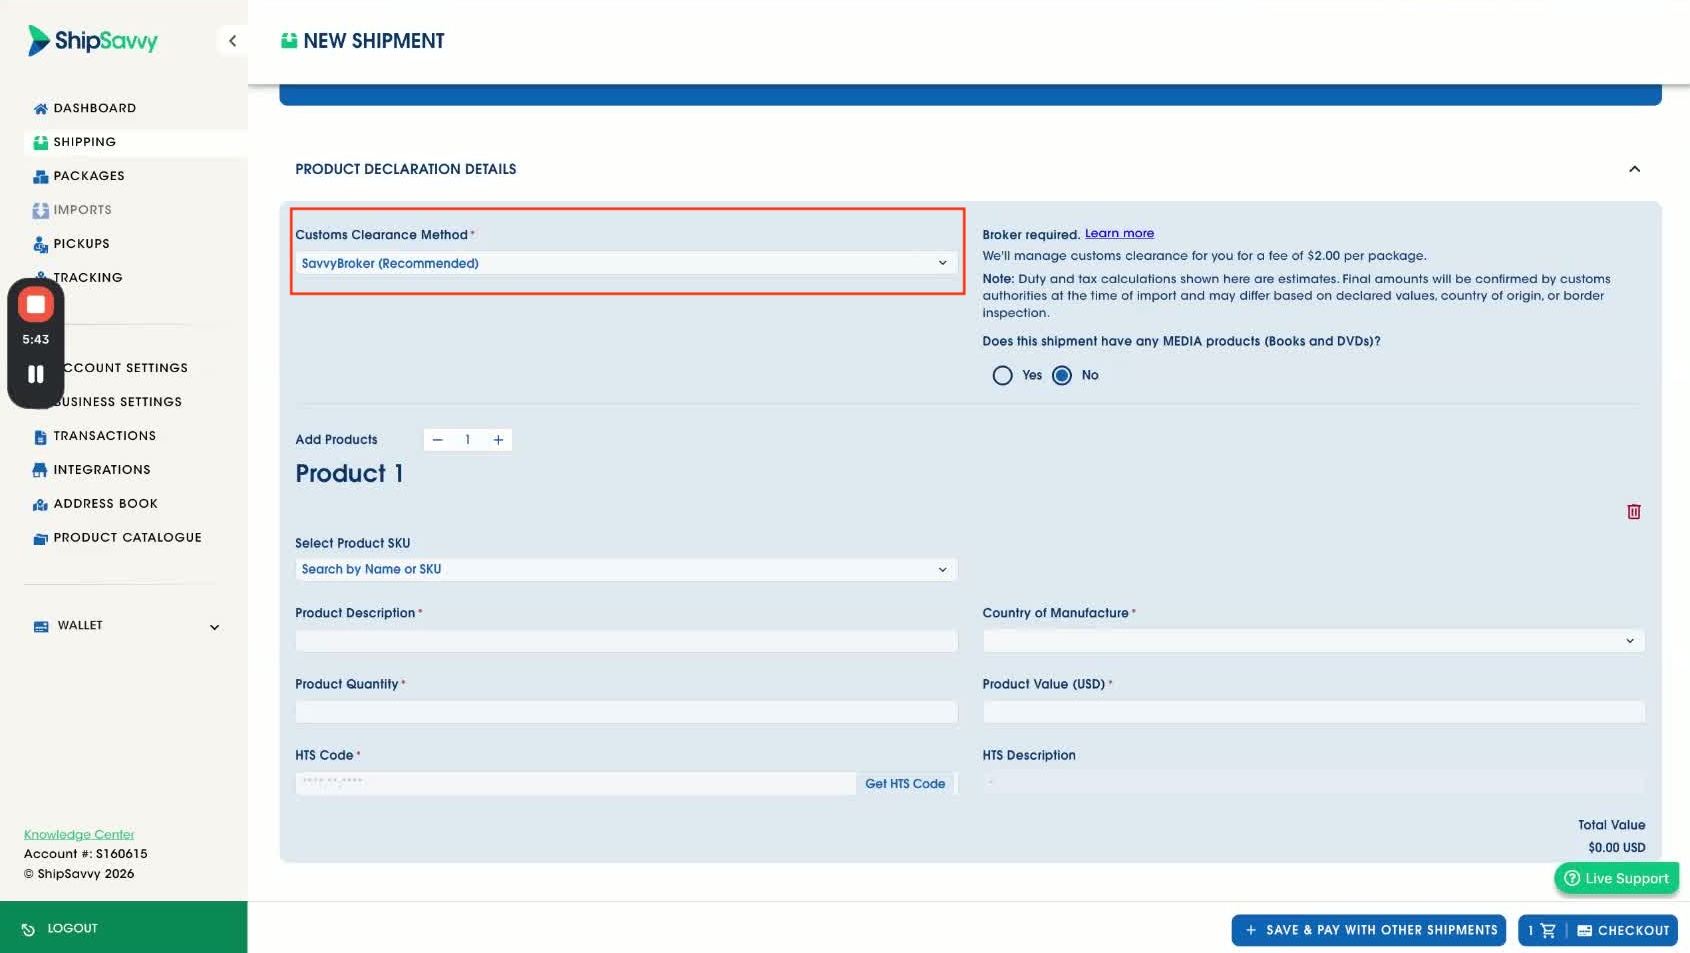Viewport: 1690px width, 953px height.
Task: Select Yes for MEDIA products
Action: [1002, 375]
